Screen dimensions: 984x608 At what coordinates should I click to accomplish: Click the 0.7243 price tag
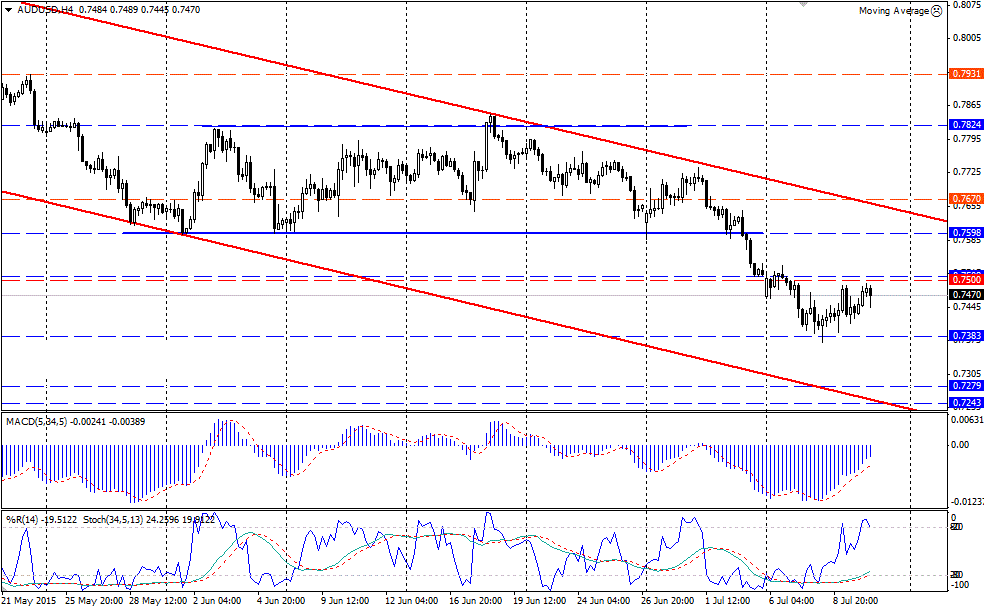click(965, 403)
